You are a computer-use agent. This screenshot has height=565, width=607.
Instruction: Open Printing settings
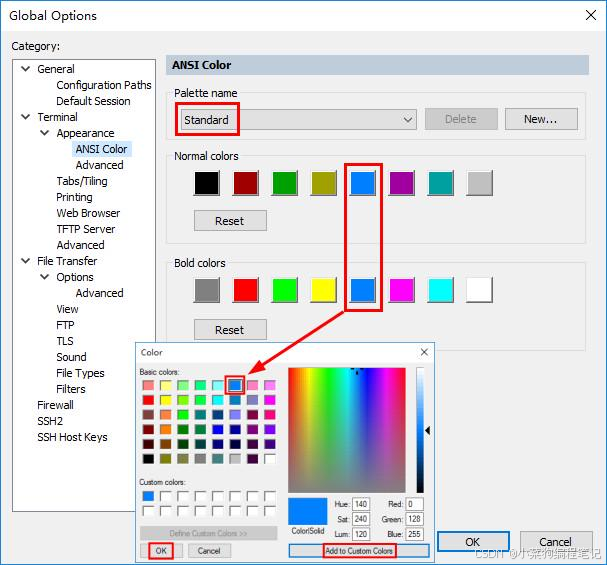click(74, 197)
